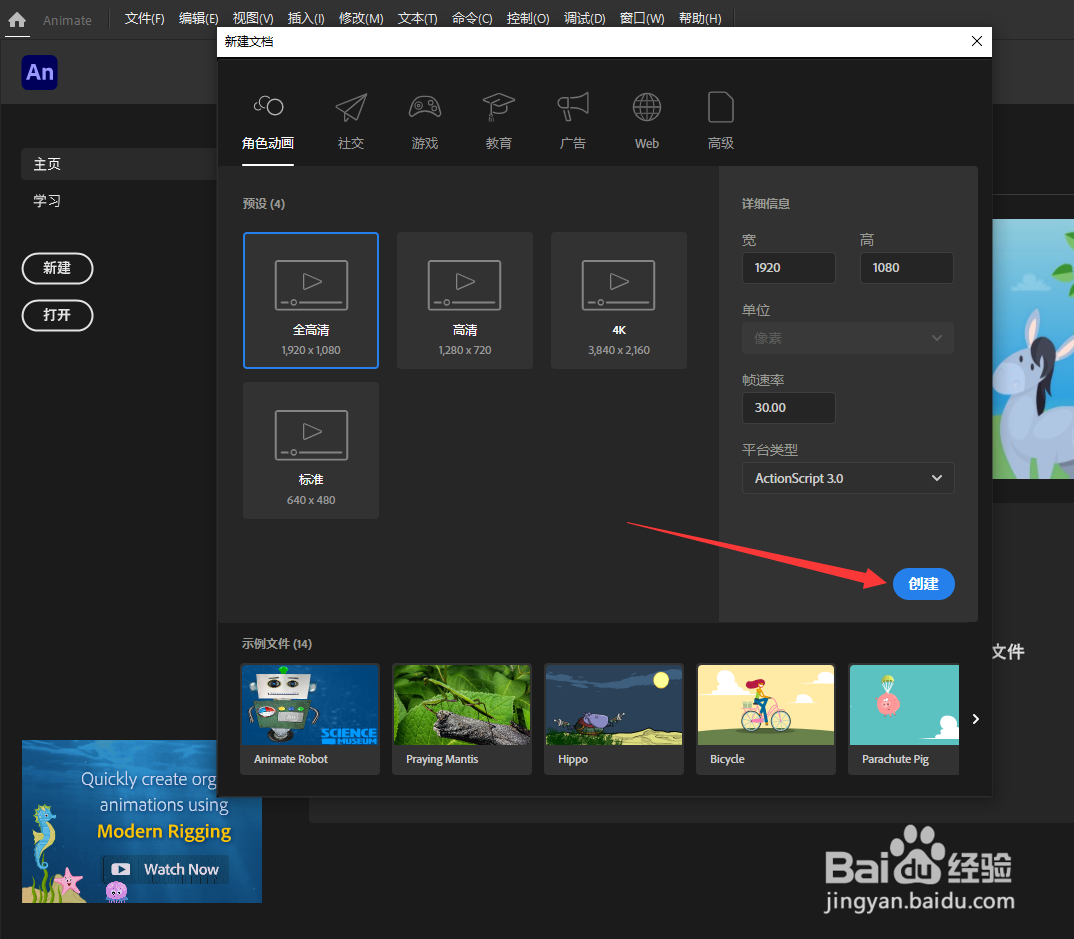Open the 插入(I) menu
1074x939 pixels.
[x=306, y=18]
